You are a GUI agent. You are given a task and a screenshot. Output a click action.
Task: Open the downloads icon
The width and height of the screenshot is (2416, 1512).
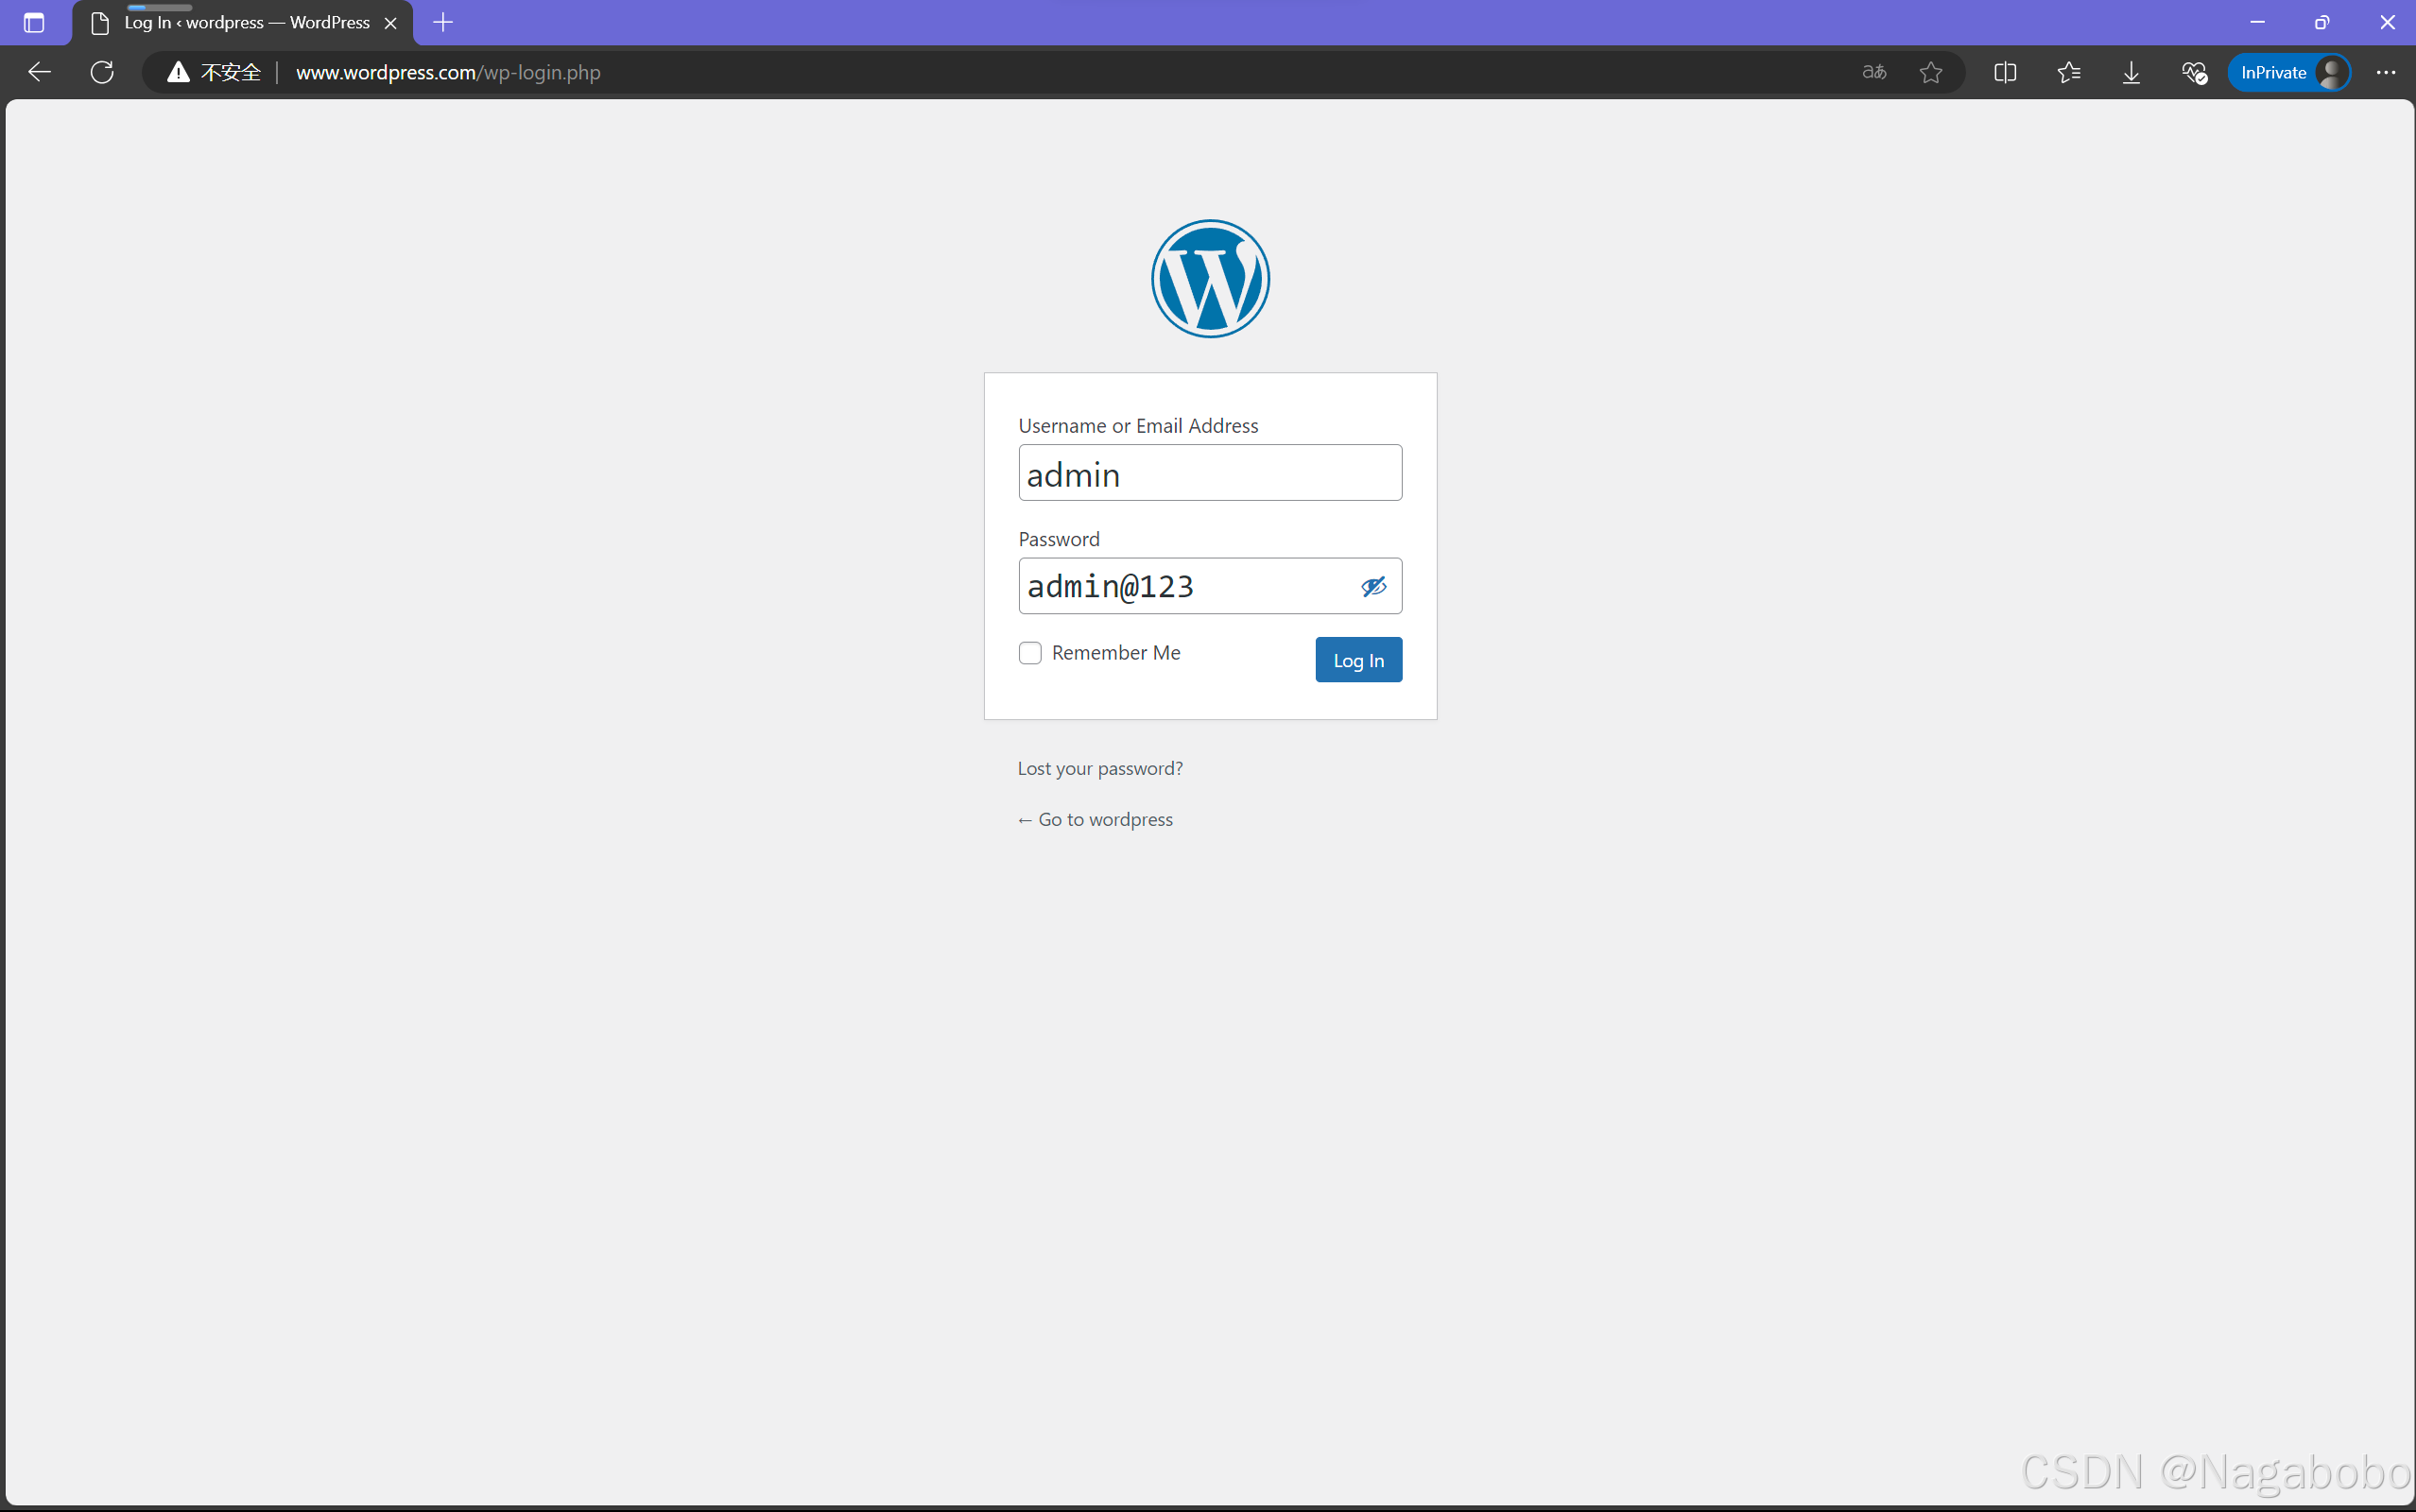2131,72
